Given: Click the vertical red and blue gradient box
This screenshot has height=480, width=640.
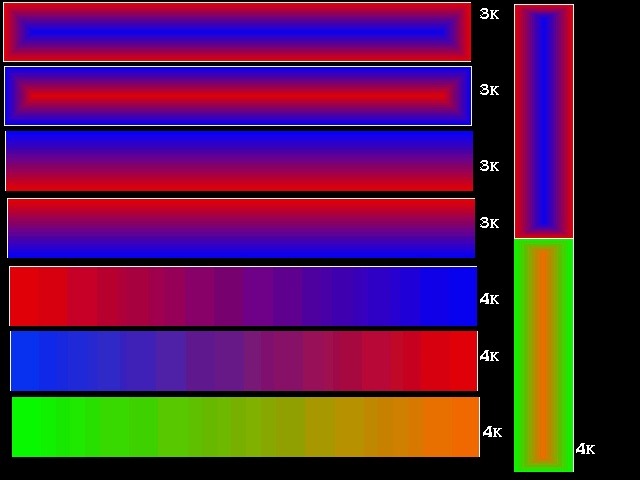Looking at the screenshot, I should [544, 121].
